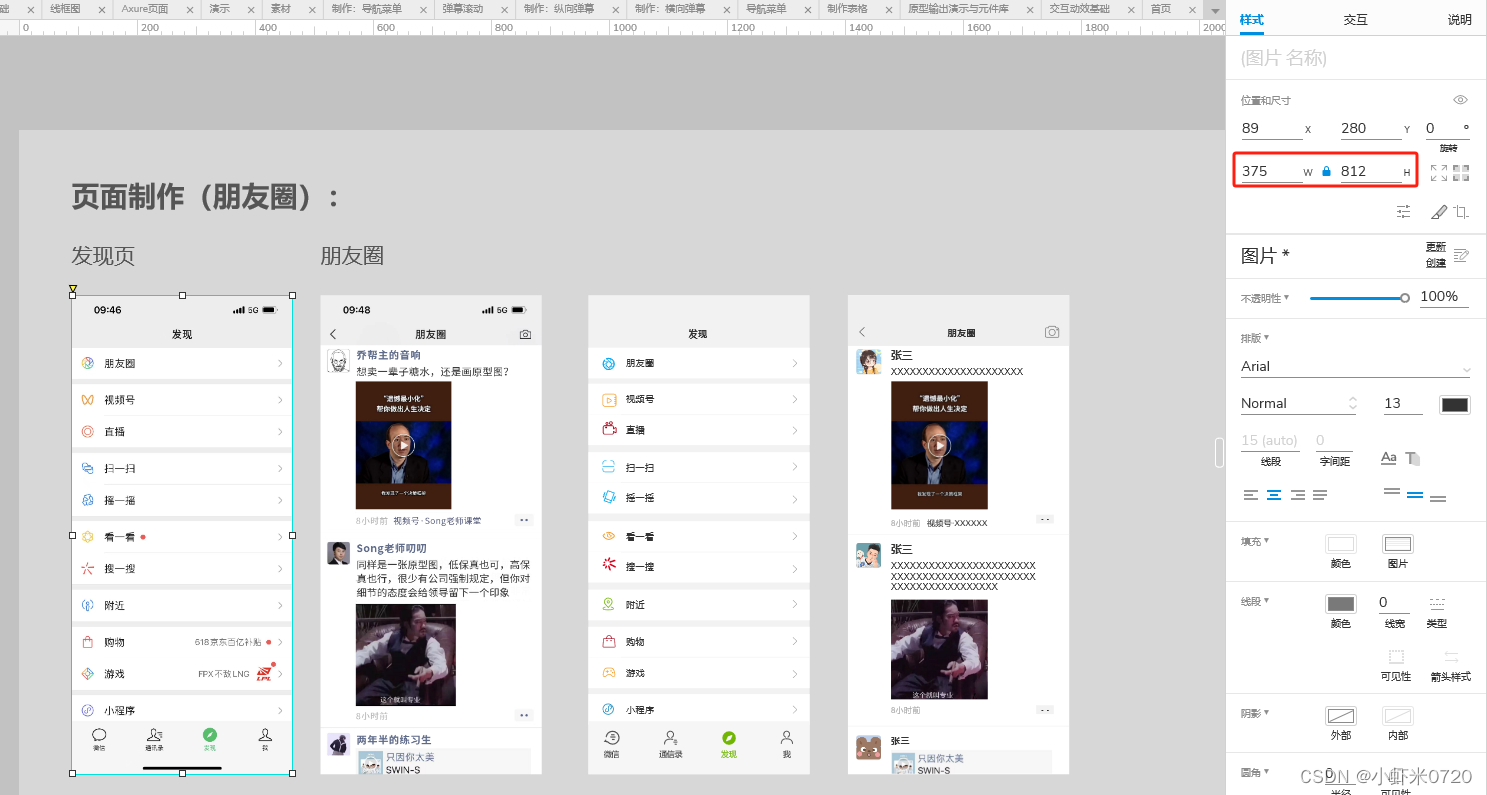Viewport: 1487px width, 795px height.
Task: Open the image adjustment sliders icon
Action: 1404,212
